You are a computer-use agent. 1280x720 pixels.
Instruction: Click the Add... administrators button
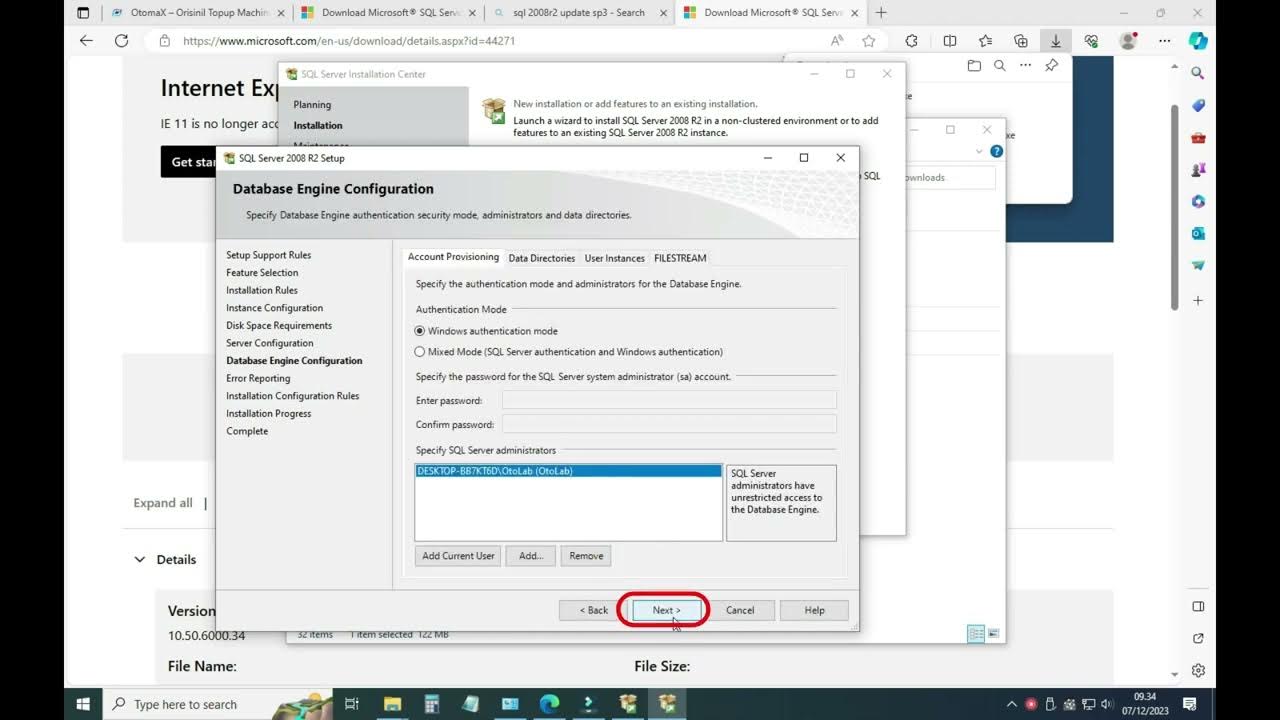point(531,556)
